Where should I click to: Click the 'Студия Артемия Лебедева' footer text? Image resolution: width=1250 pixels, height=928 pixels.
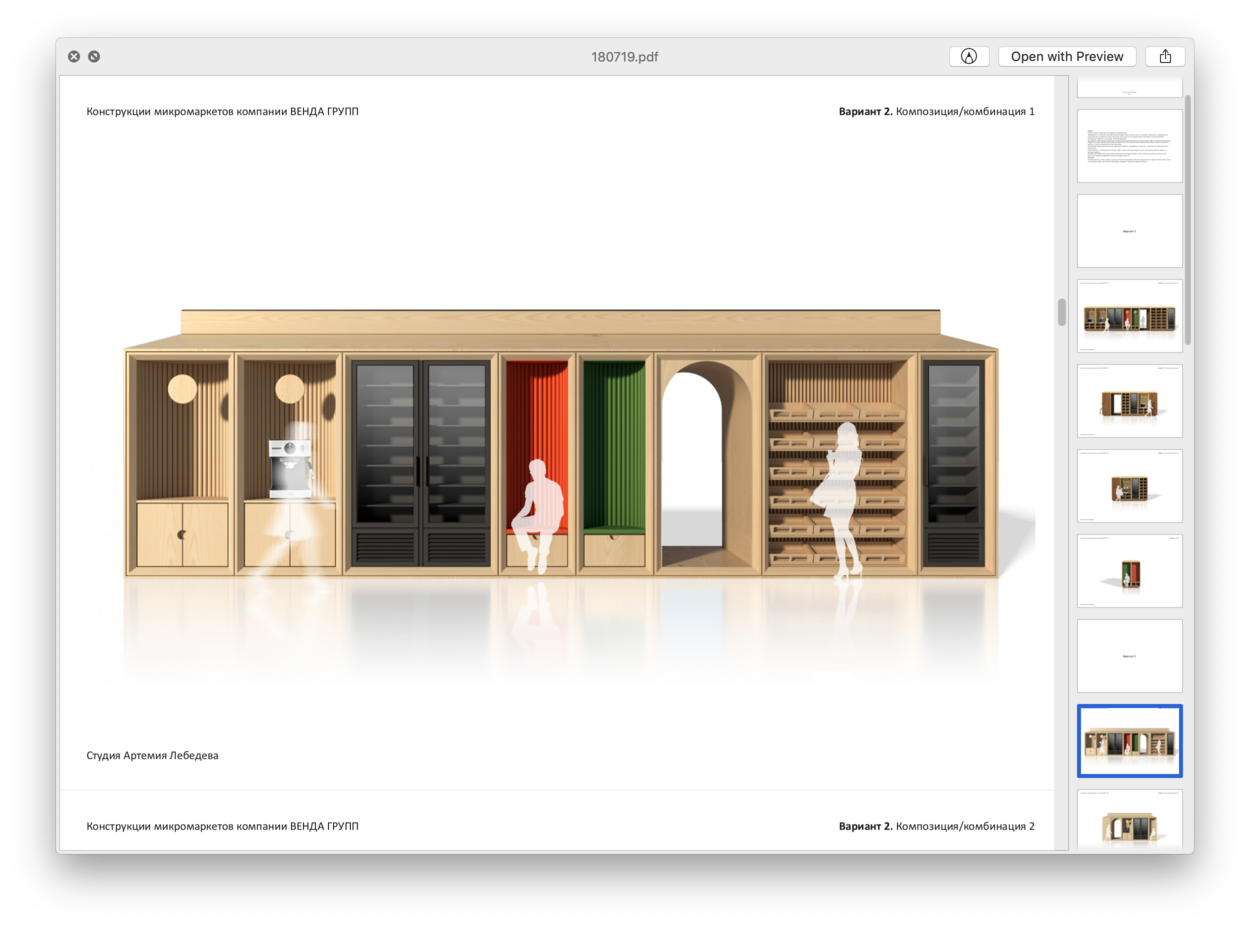tap(152, 756)
